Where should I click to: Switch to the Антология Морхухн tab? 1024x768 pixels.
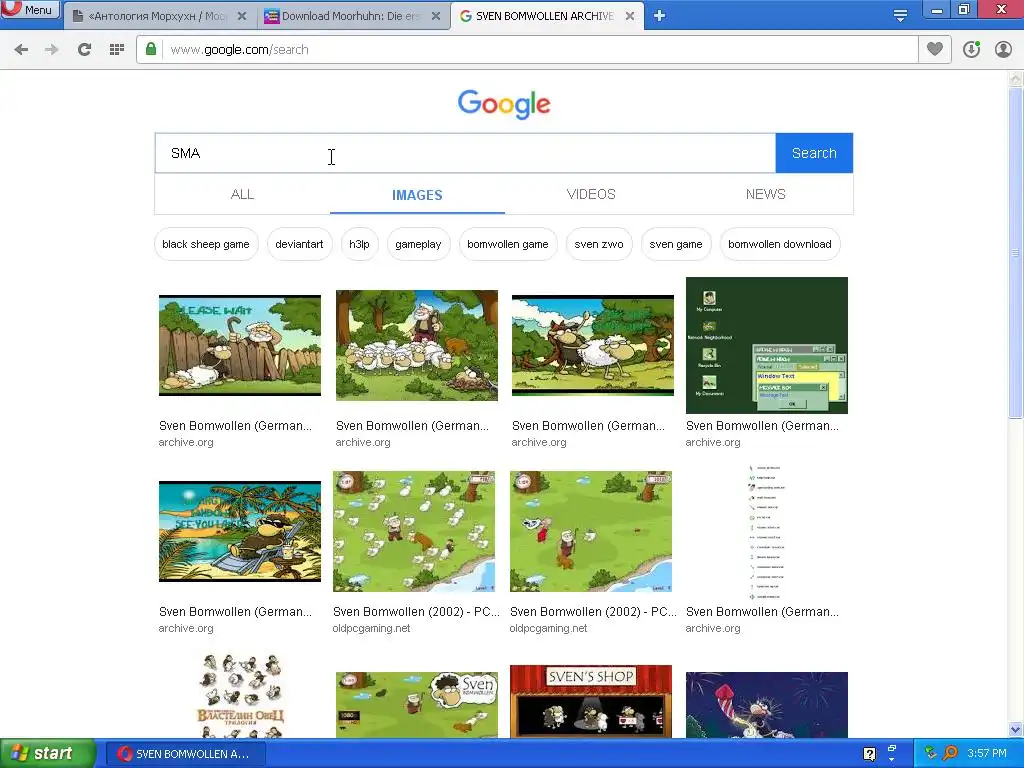(160, 16)
